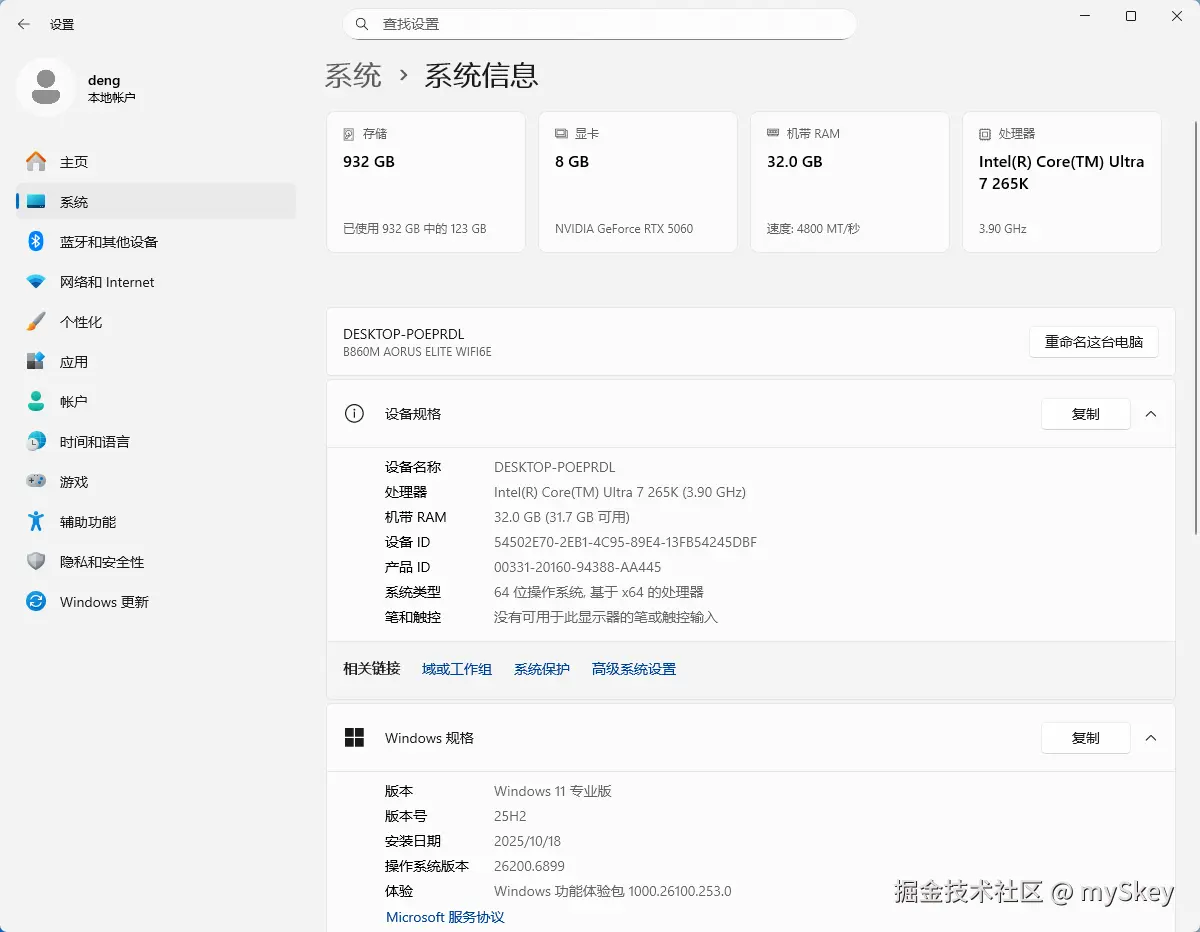Image resolution: width=1200 pixels, height=932 pixels.
Task: Open 个性化 settings page
Action: (x=156, y=322)
